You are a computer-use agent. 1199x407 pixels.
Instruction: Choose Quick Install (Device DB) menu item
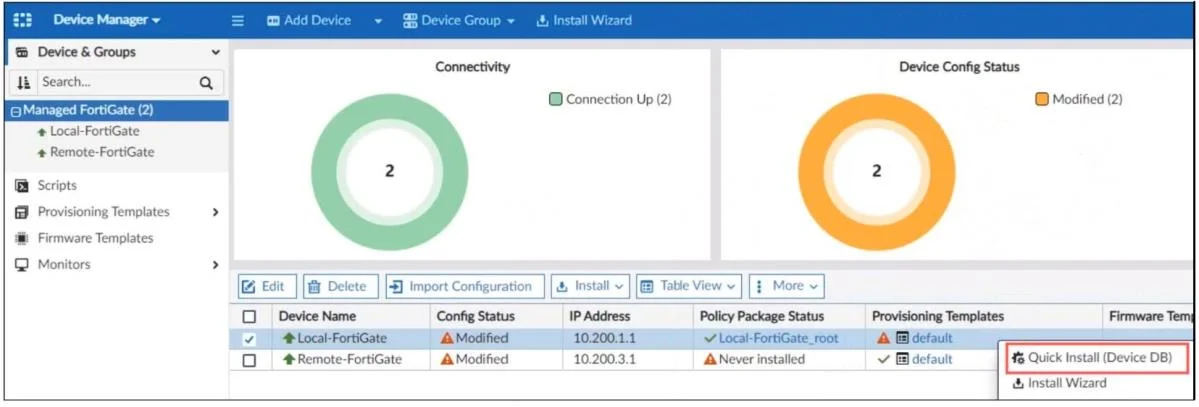[x=1098, y=358]
